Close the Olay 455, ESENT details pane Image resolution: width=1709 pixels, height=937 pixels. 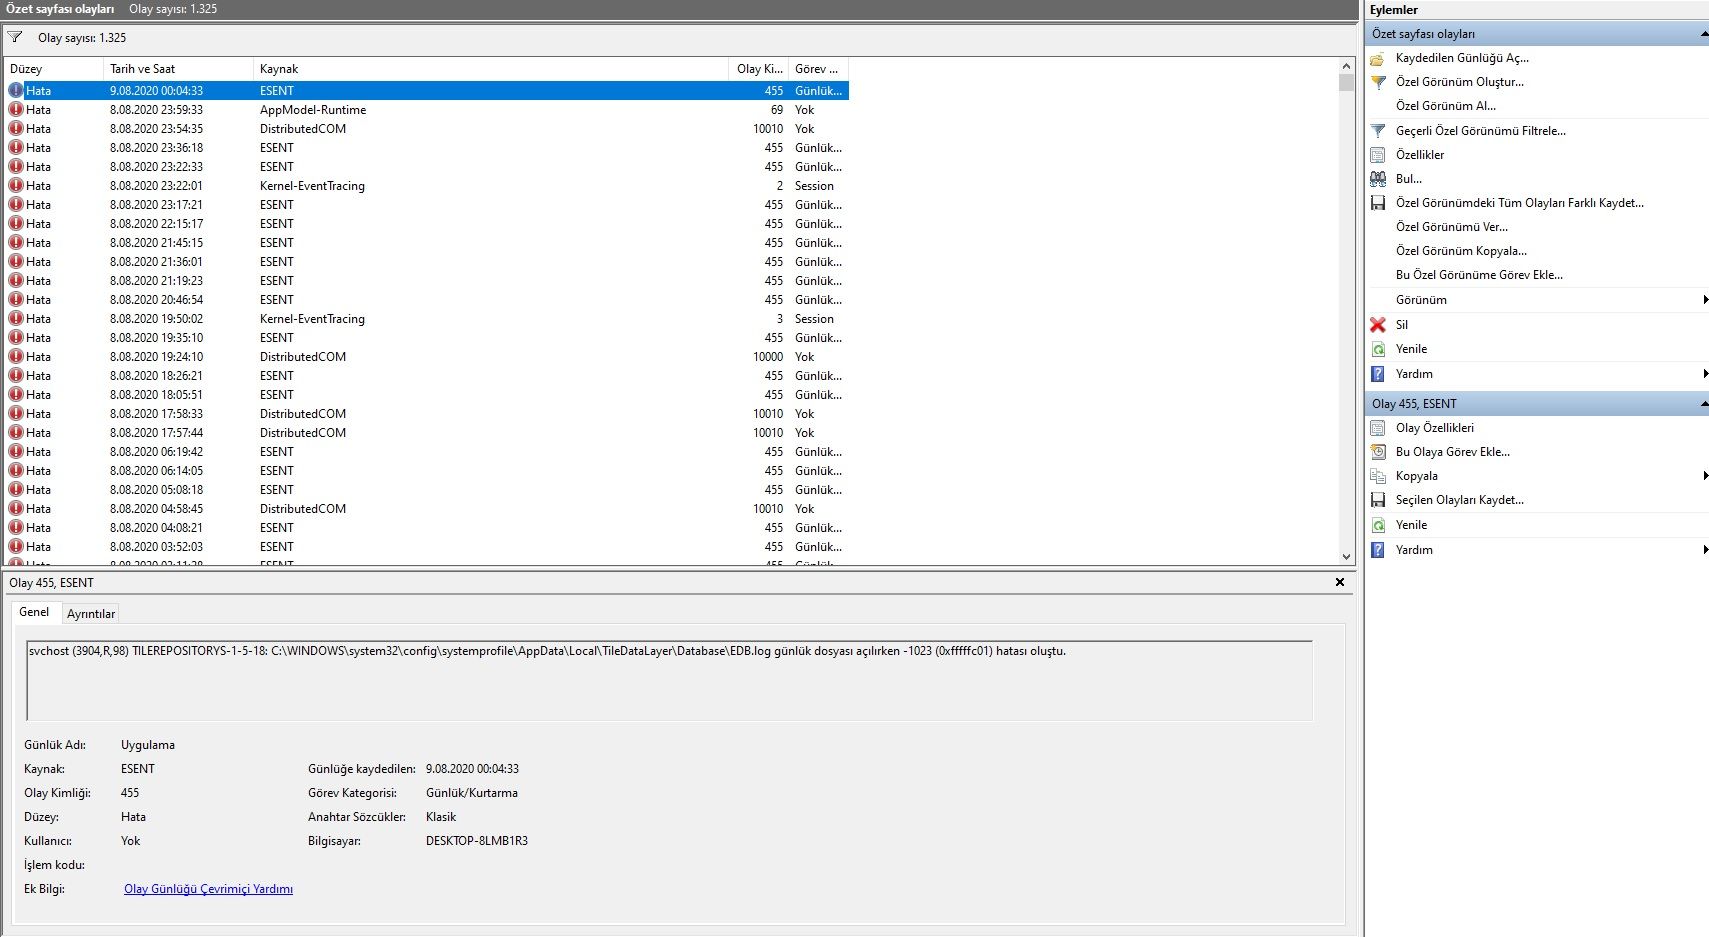1340,582
